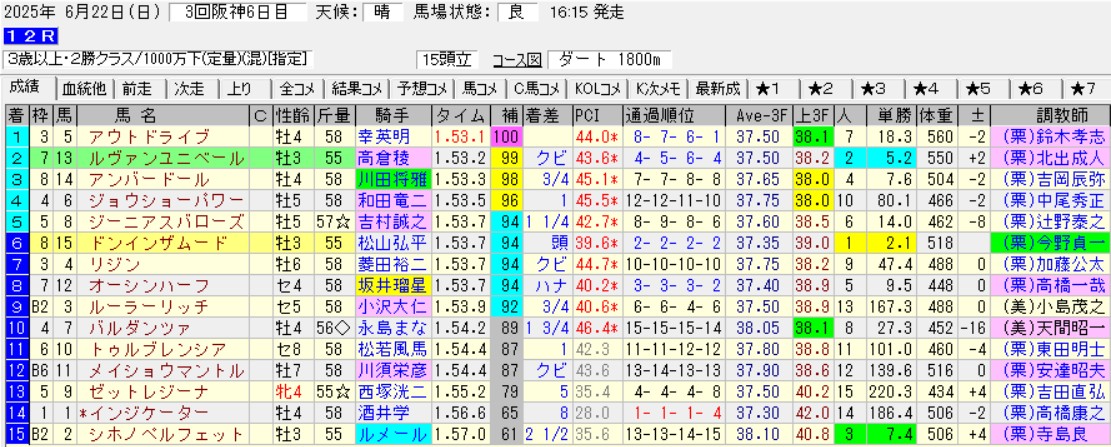
Task: Open the 結果コメ tab
Action: click(x=359, y=87)
